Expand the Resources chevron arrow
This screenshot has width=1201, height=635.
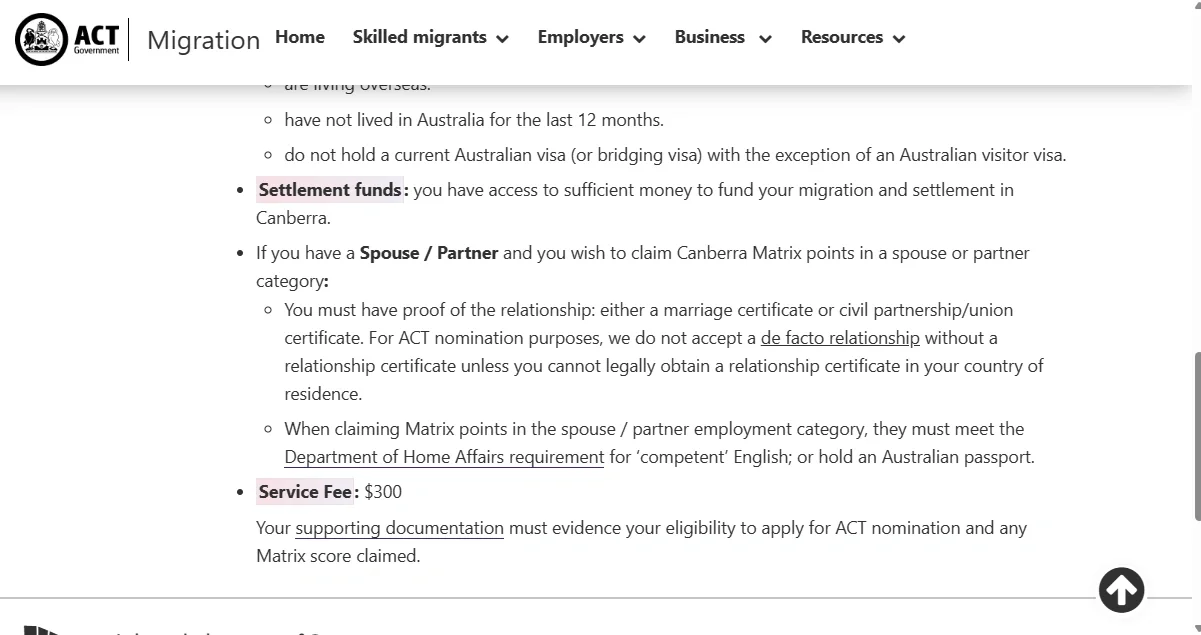(x=899, y=39)
